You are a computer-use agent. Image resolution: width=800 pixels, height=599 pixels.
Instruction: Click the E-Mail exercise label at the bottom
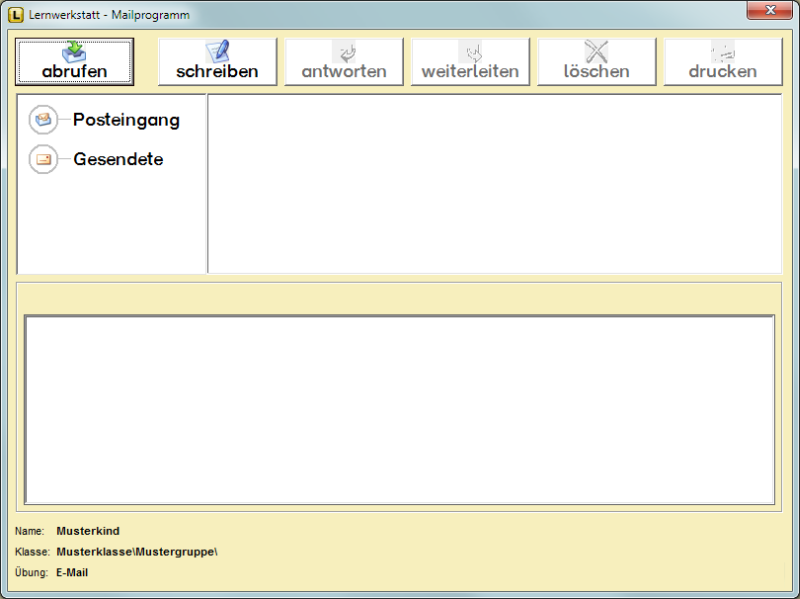coord(72,573)
